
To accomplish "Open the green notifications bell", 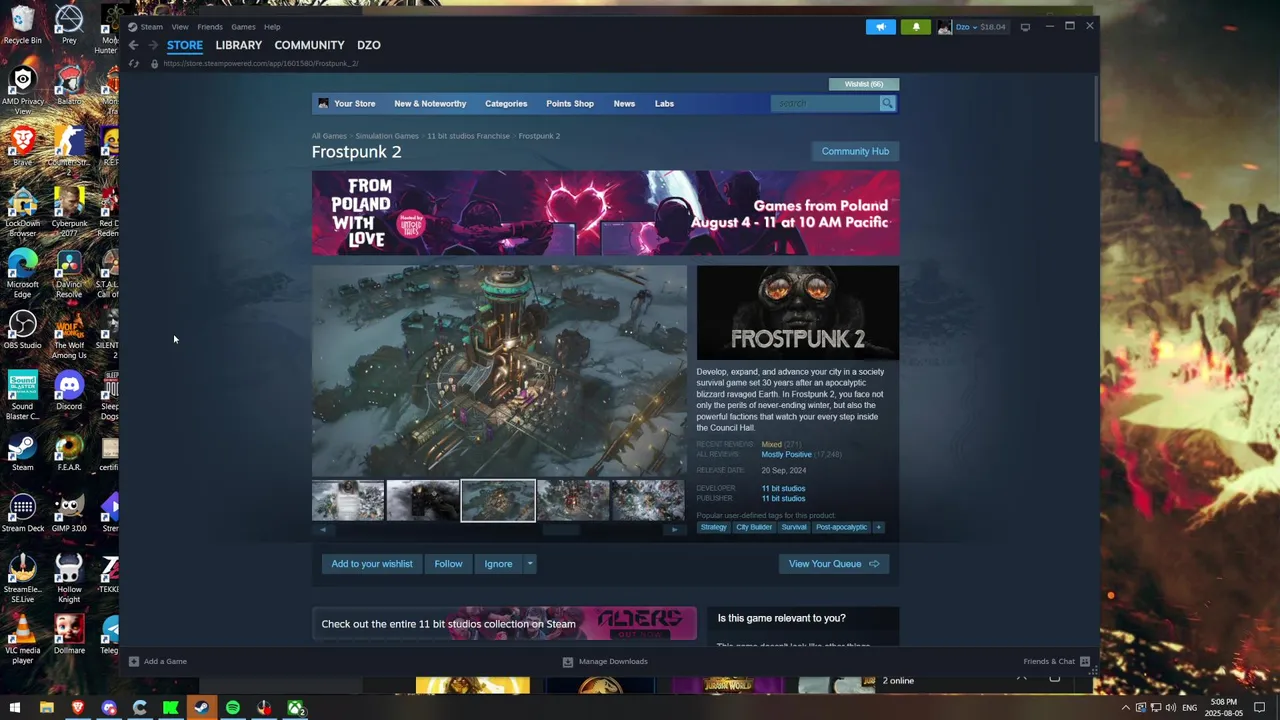I will [916, 27].
